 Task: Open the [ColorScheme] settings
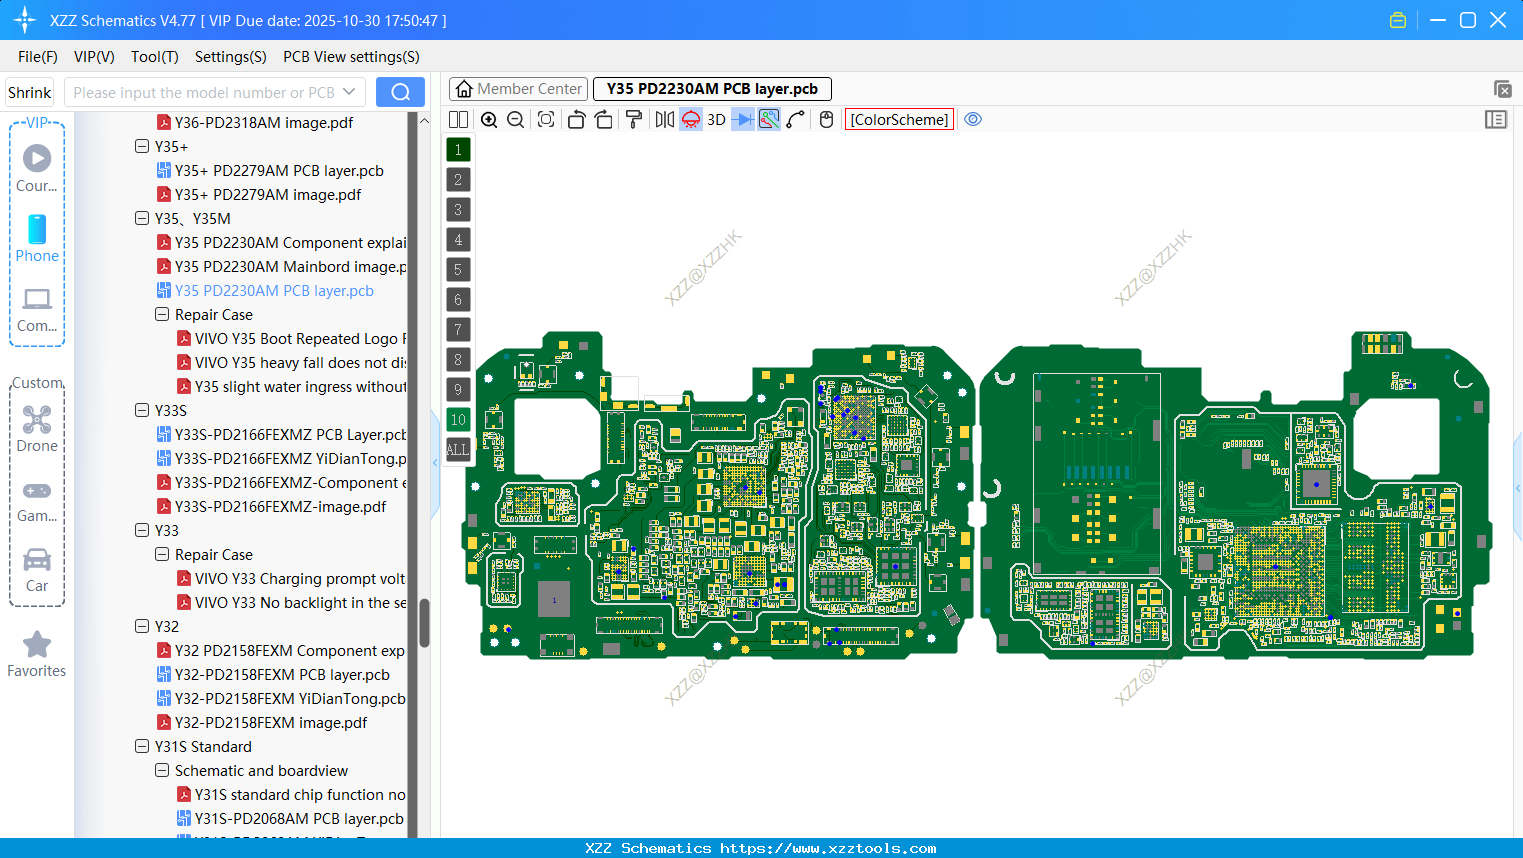898,119
